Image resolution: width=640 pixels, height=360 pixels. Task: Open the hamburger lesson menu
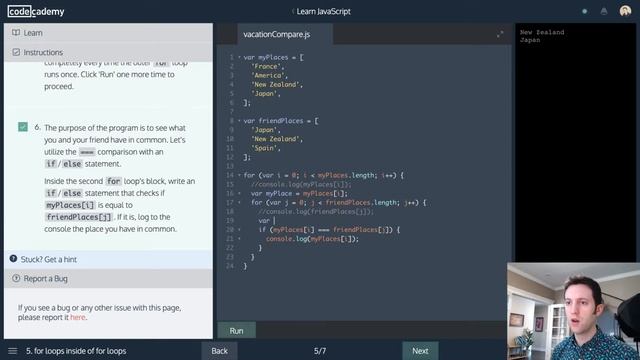click(13, 351)
